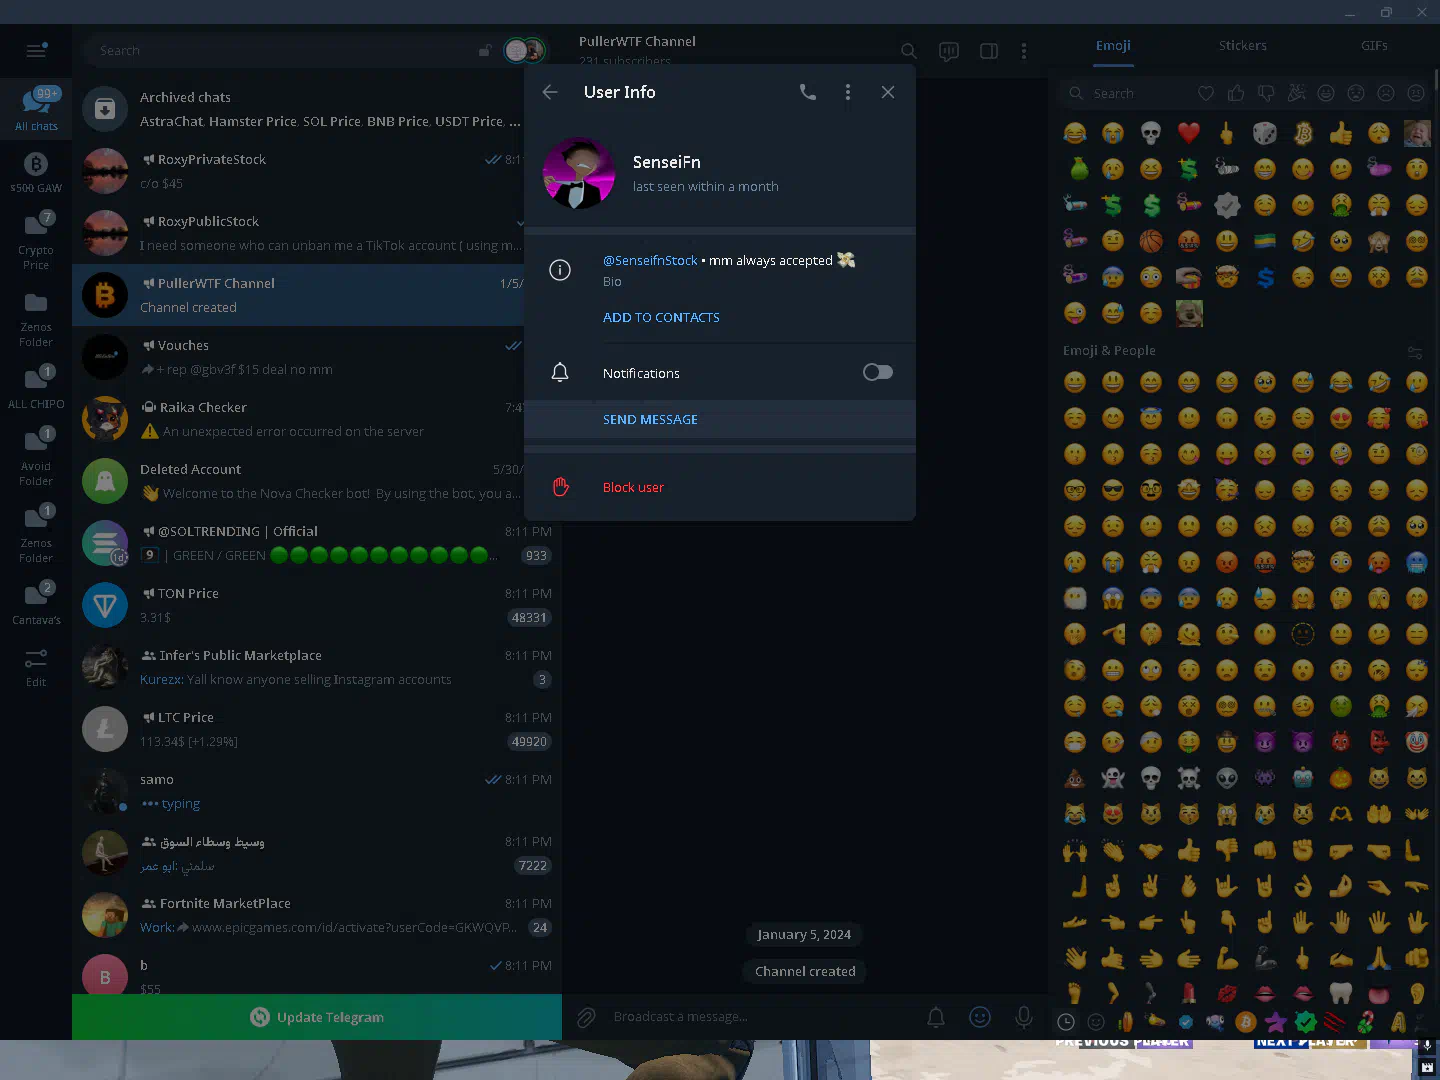Open the @SenseifnStock link in bio
The width and height of the screenshot is (1440, 1080).
tap(650, 260)
